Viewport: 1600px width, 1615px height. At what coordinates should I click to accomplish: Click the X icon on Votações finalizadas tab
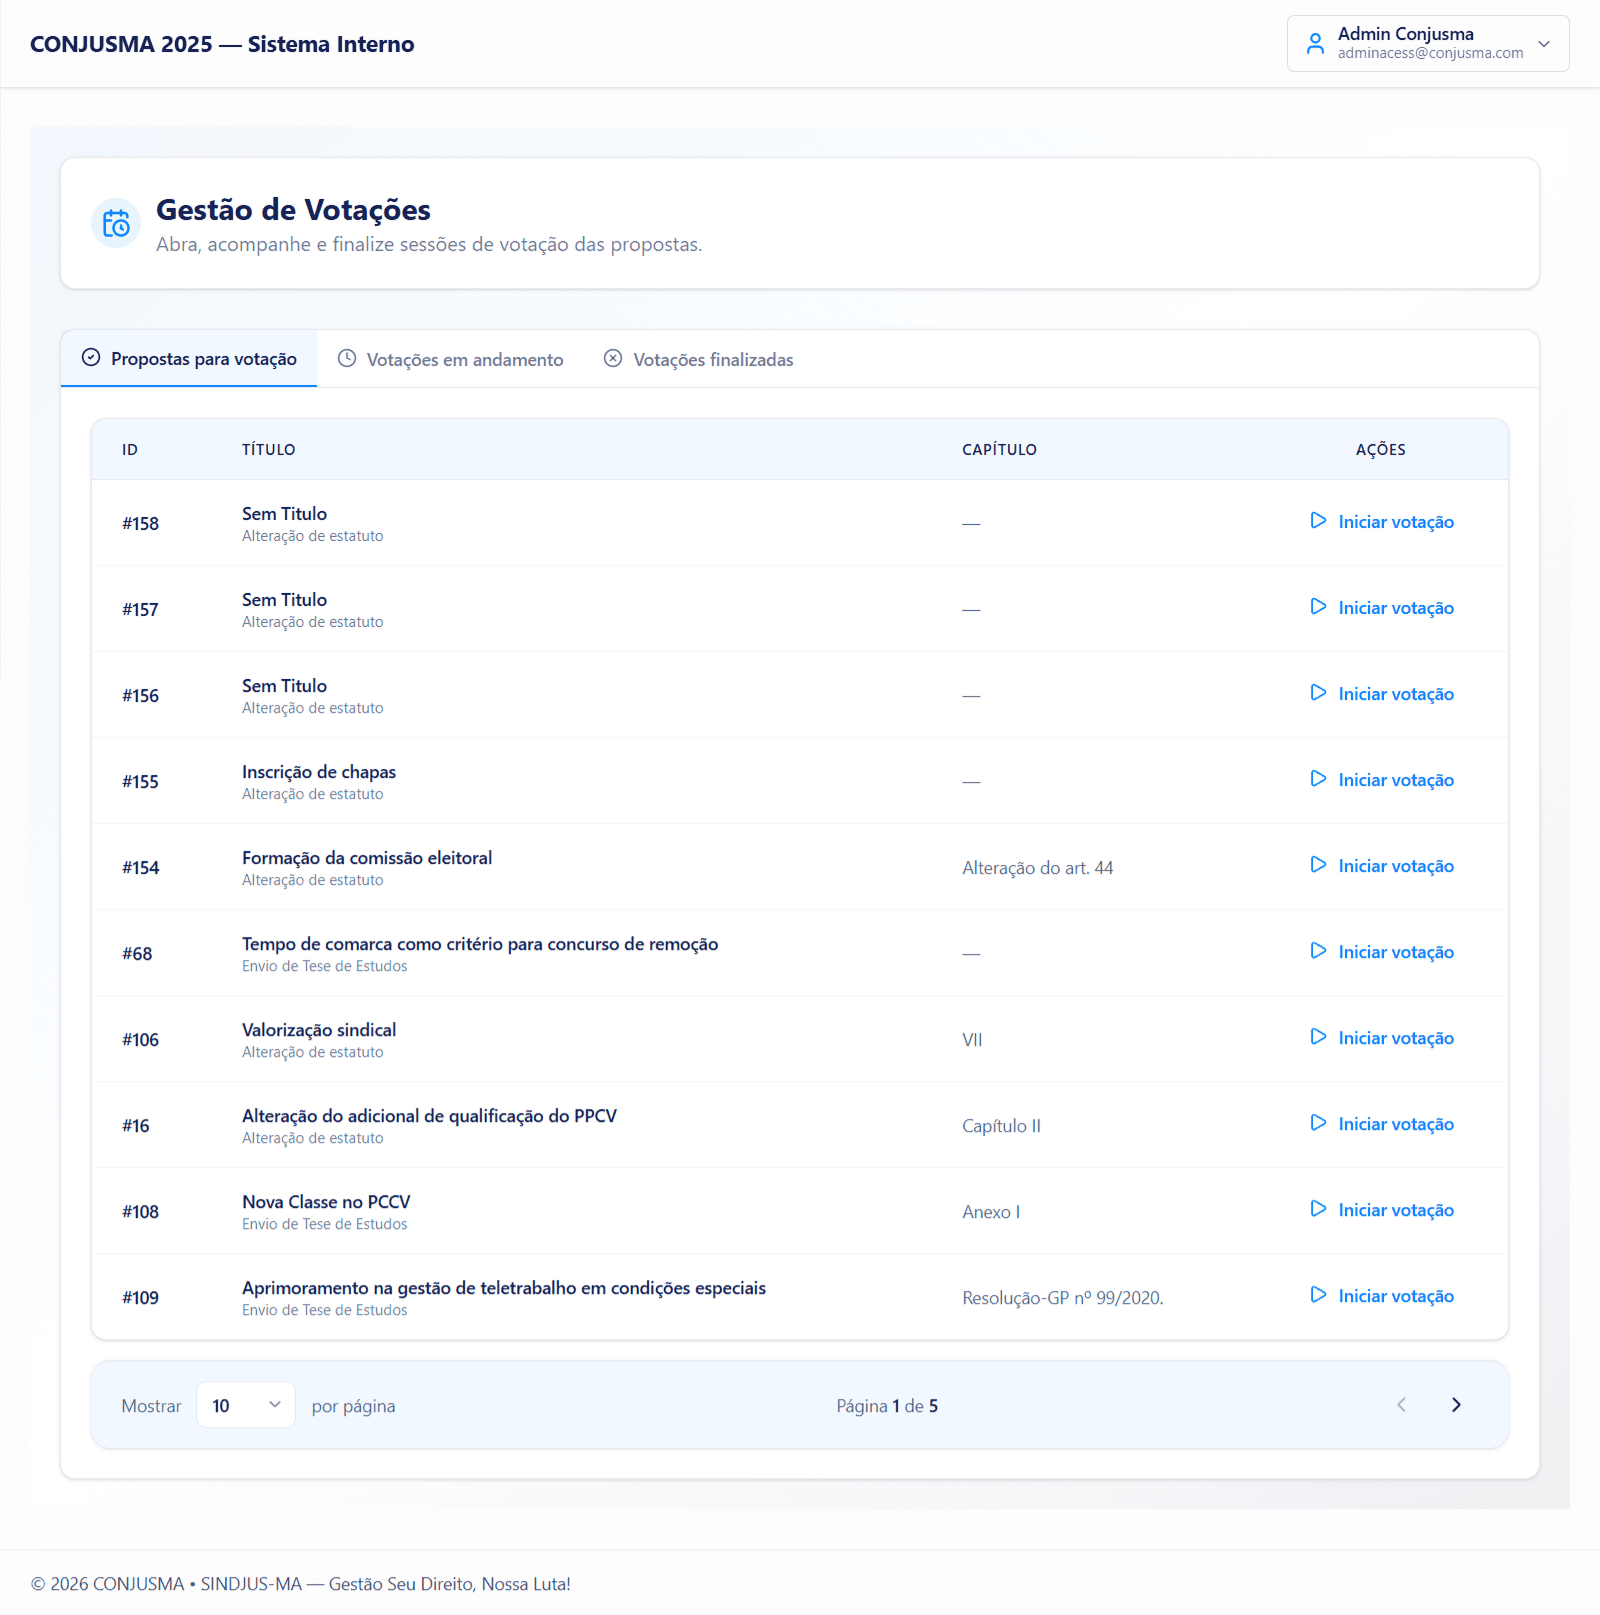613,359
